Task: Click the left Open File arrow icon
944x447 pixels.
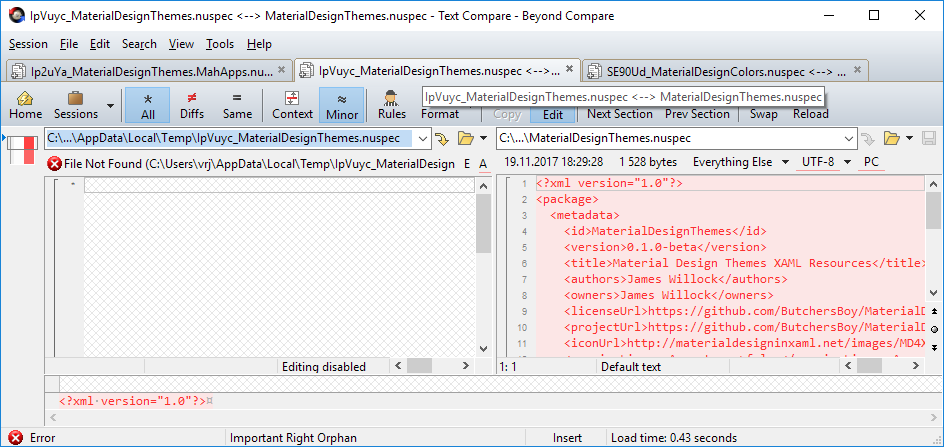Action: pos(442,139)
